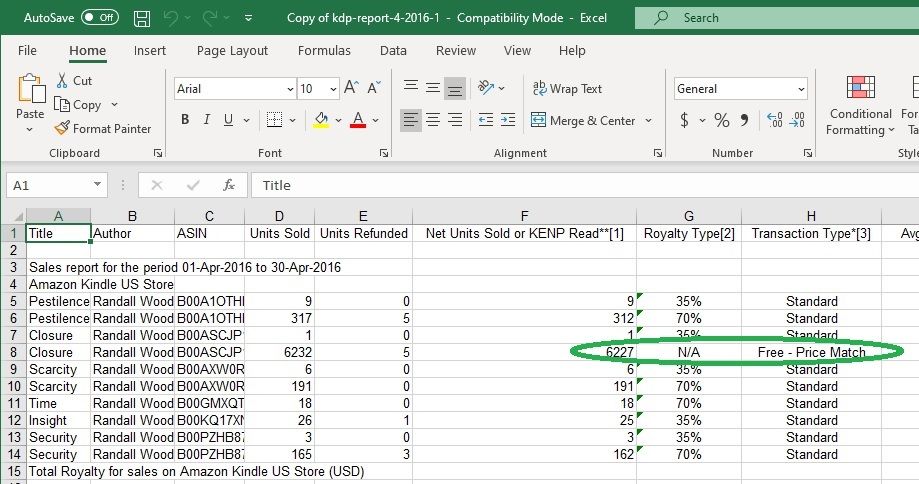Switch to the View tab
919x484 pixels.
click(x=518, y=51)
